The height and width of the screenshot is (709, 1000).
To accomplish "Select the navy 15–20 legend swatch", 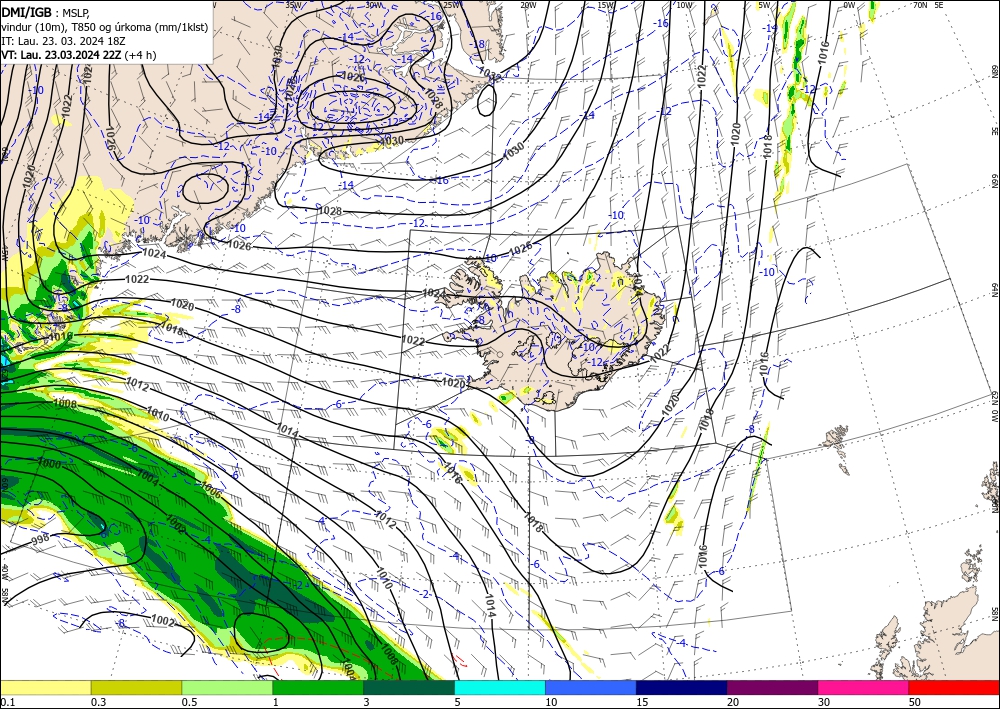I will click(681, 687).
